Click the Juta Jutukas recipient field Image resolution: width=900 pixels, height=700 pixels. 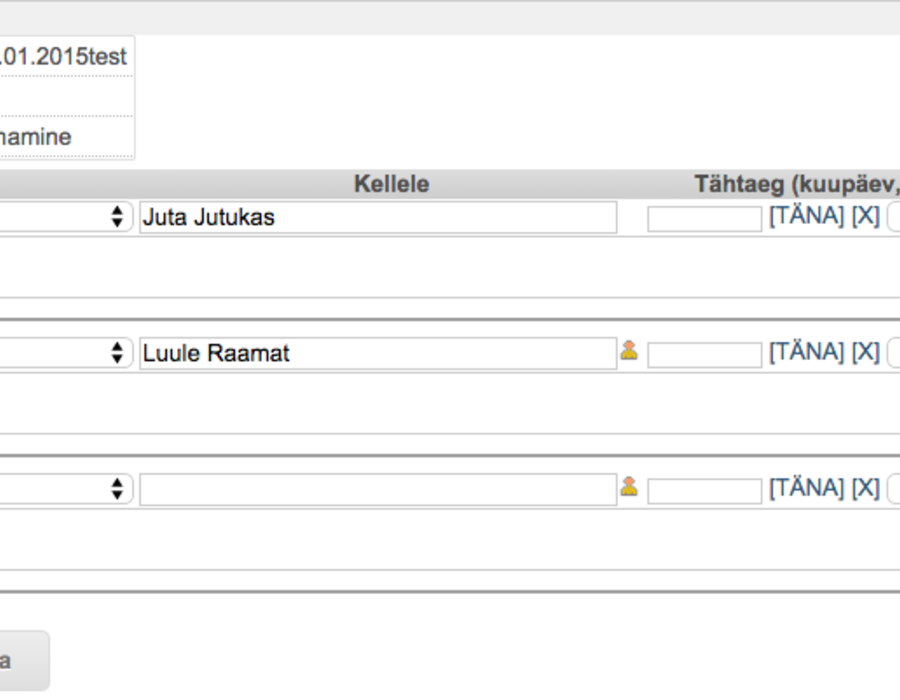pyautogui.click(x=378, y=217)
